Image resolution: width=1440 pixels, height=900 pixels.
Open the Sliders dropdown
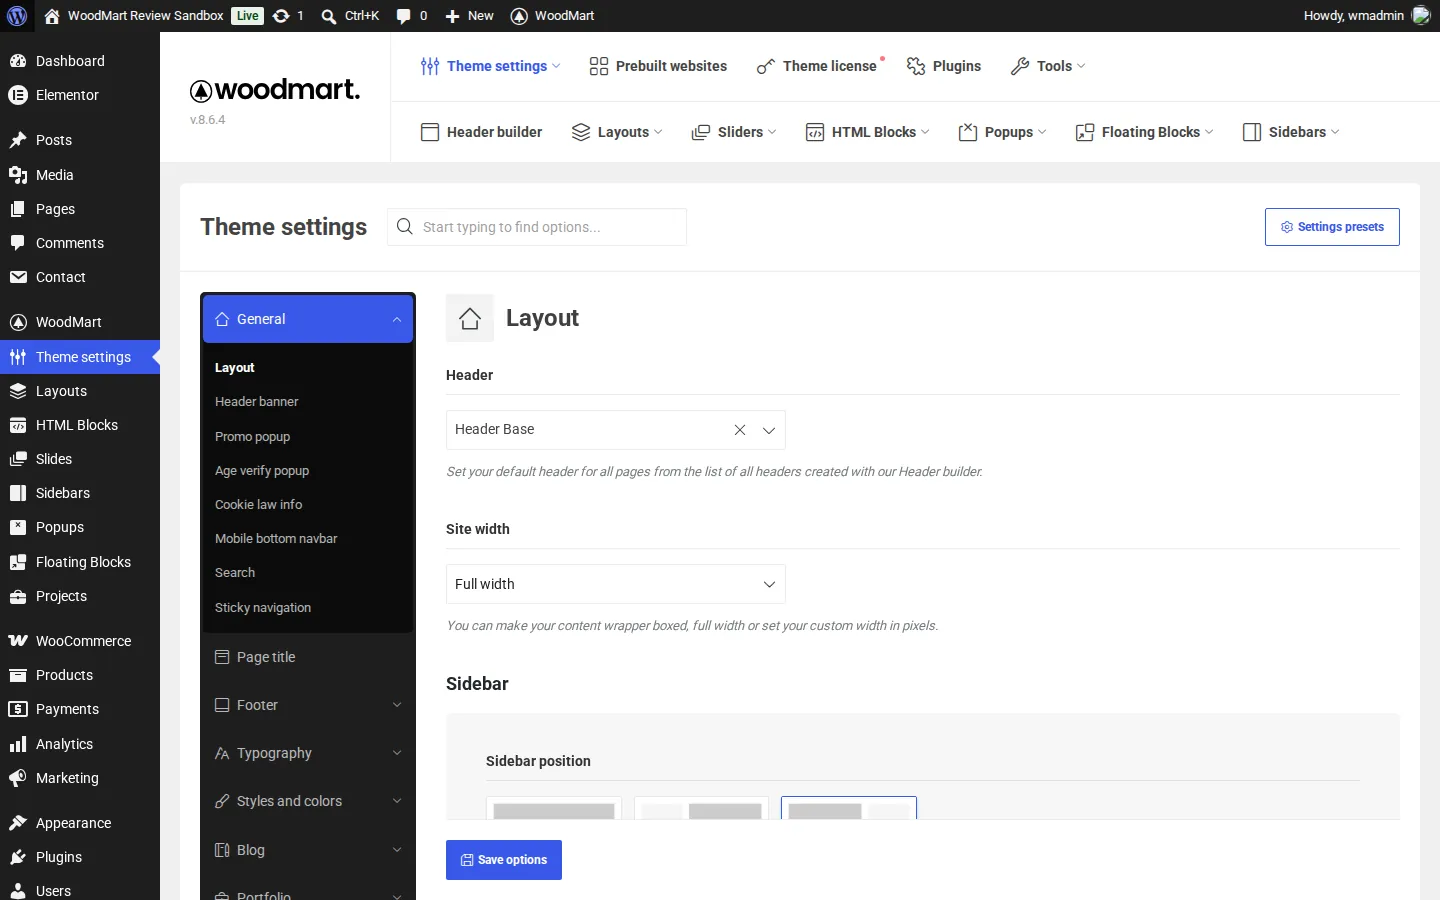pyautogui.click(x=734, y=132)
